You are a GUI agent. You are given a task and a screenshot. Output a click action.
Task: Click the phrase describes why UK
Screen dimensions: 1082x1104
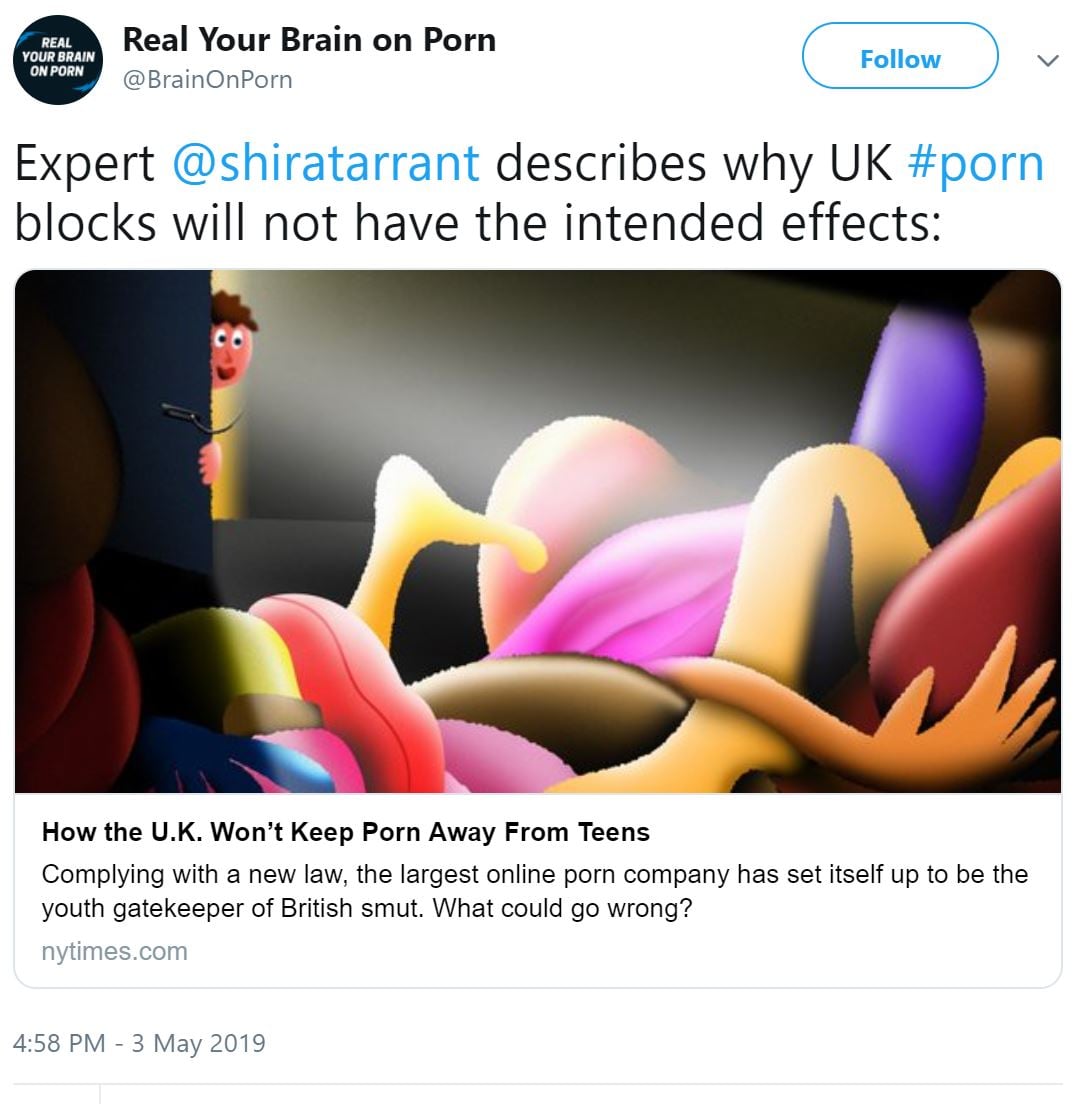coord(694,163)
